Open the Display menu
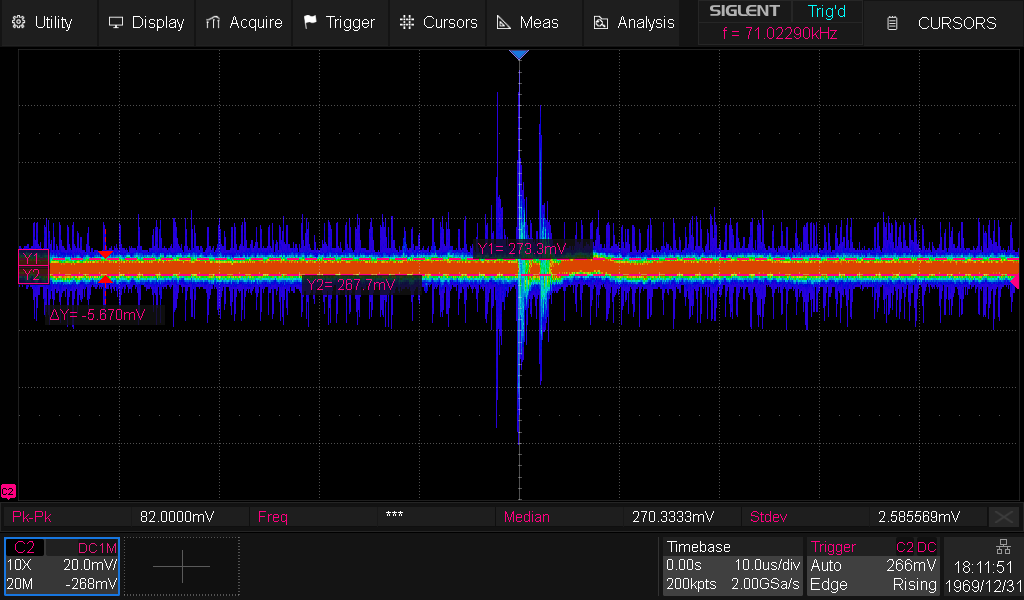The height and width of the screenshot is (600, 1024). (146, 22)
